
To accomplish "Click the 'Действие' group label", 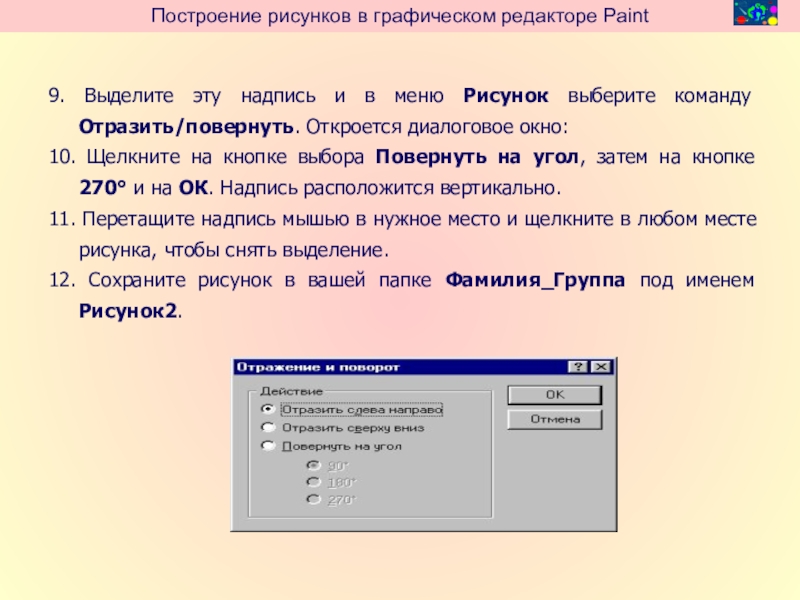I will point(291,391).
